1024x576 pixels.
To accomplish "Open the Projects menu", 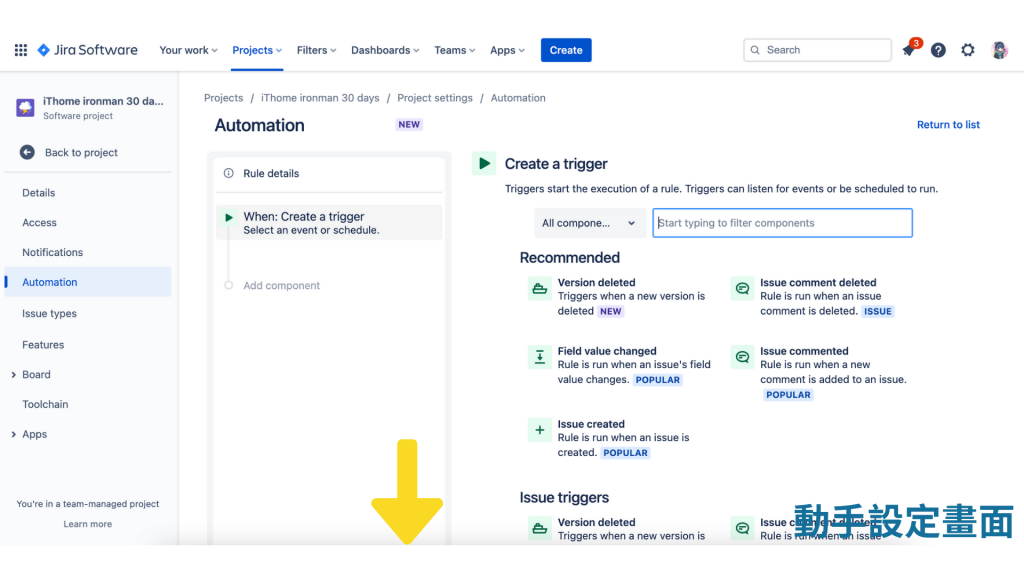I will 257,50.
